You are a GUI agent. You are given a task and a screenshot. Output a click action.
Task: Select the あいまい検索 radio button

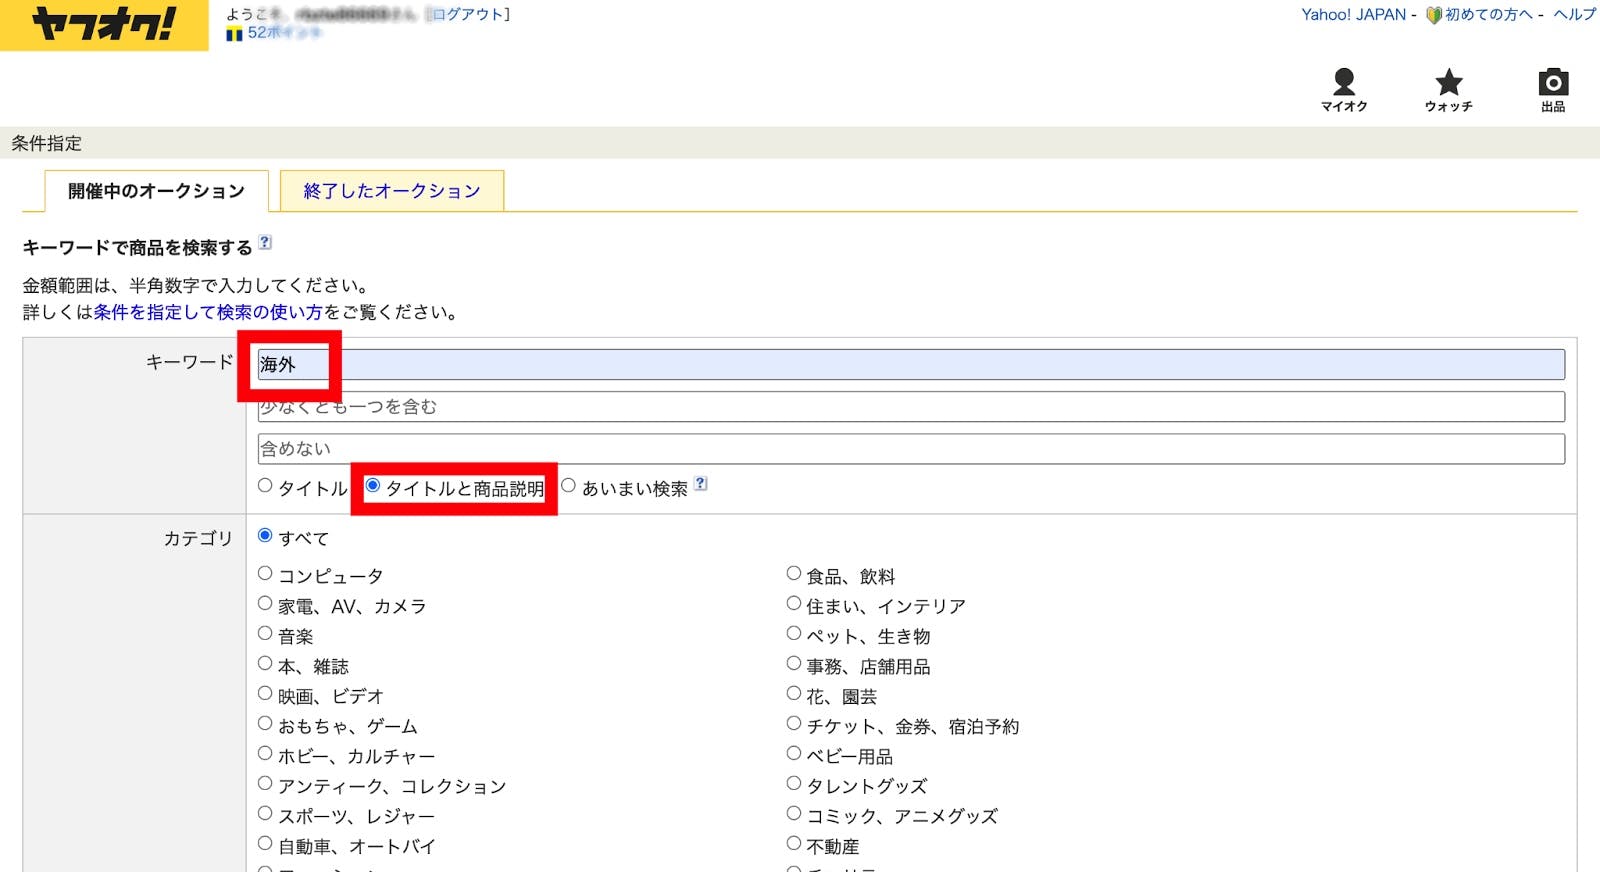click(569, 486)
